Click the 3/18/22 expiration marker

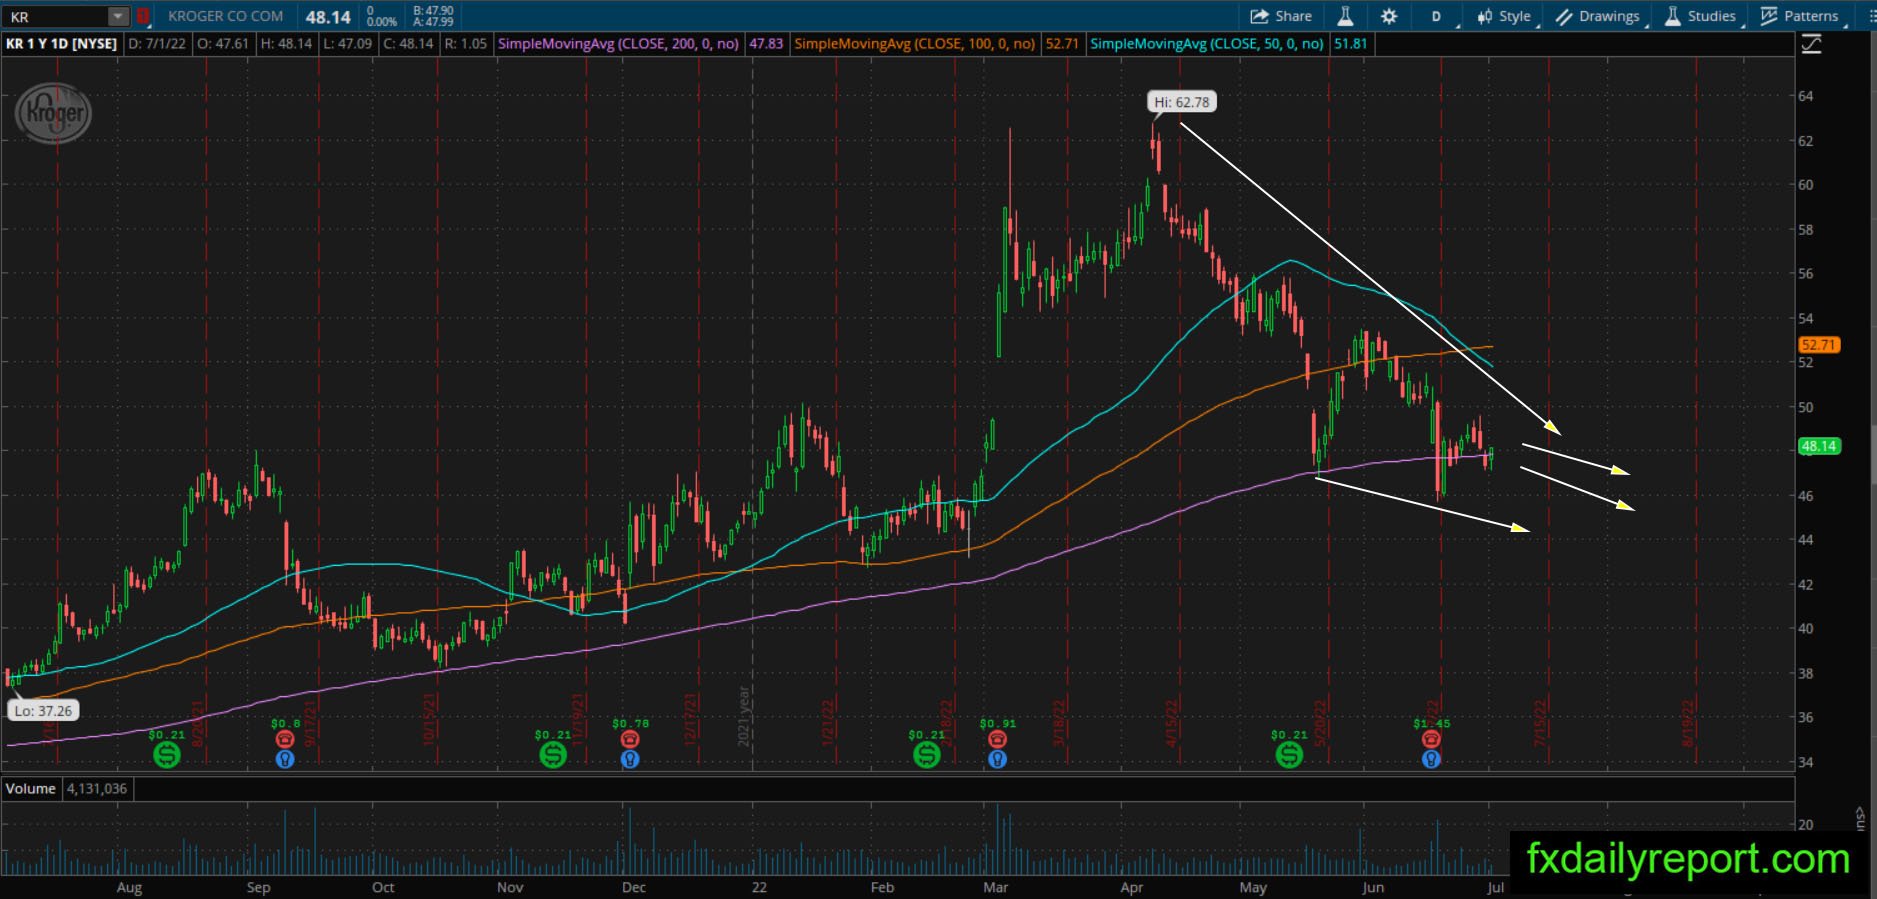coord(1058,722)
